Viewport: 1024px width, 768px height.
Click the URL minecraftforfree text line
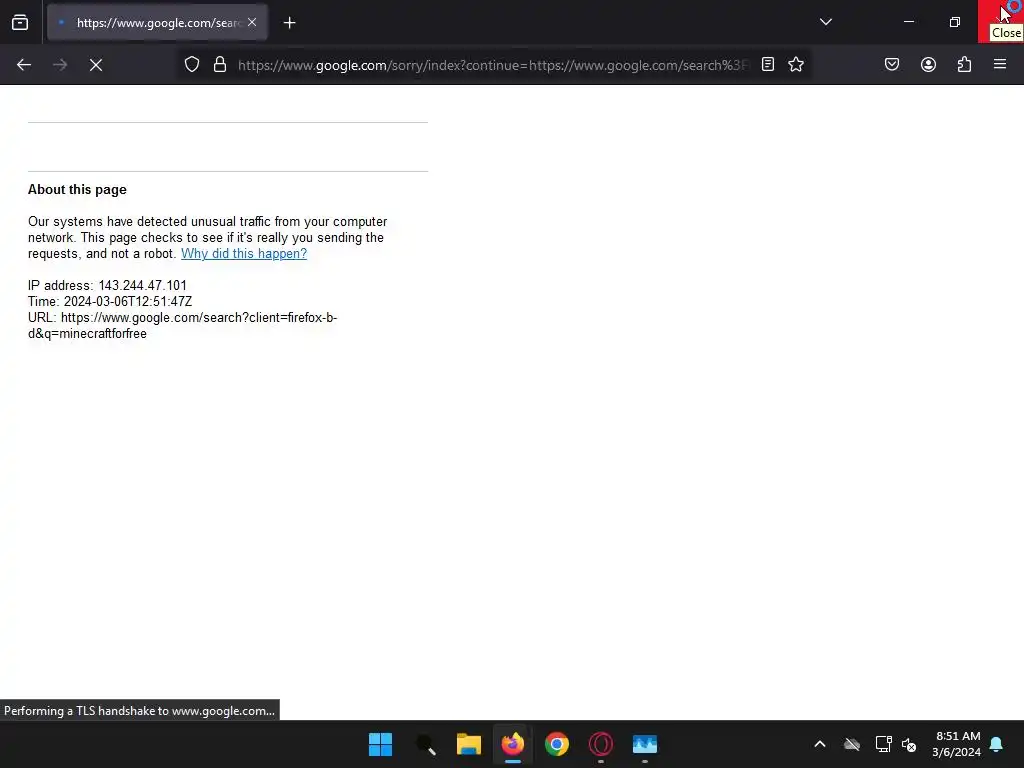click(x=182, y=325)
